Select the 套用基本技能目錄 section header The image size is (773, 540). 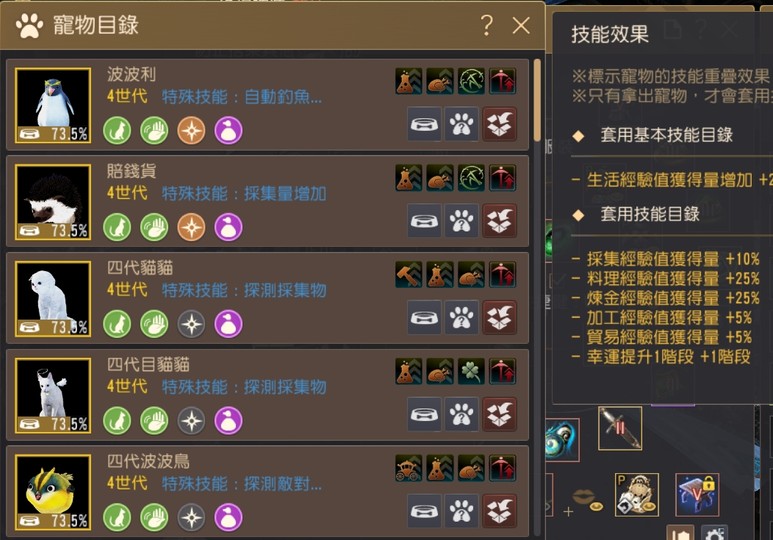pos(667,135)
